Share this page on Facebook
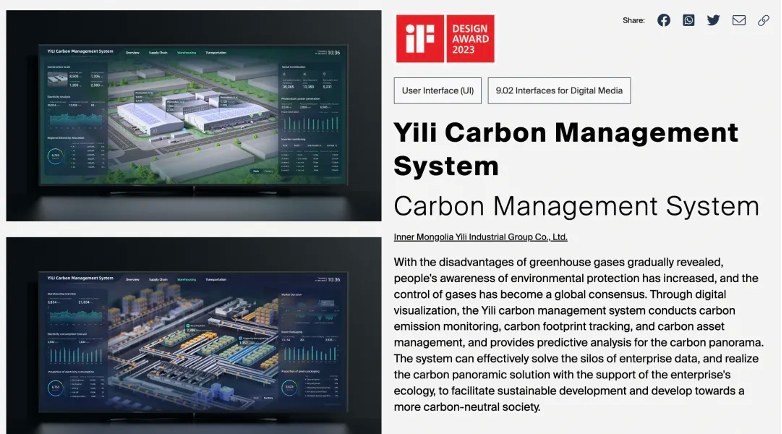 point(663,20)
